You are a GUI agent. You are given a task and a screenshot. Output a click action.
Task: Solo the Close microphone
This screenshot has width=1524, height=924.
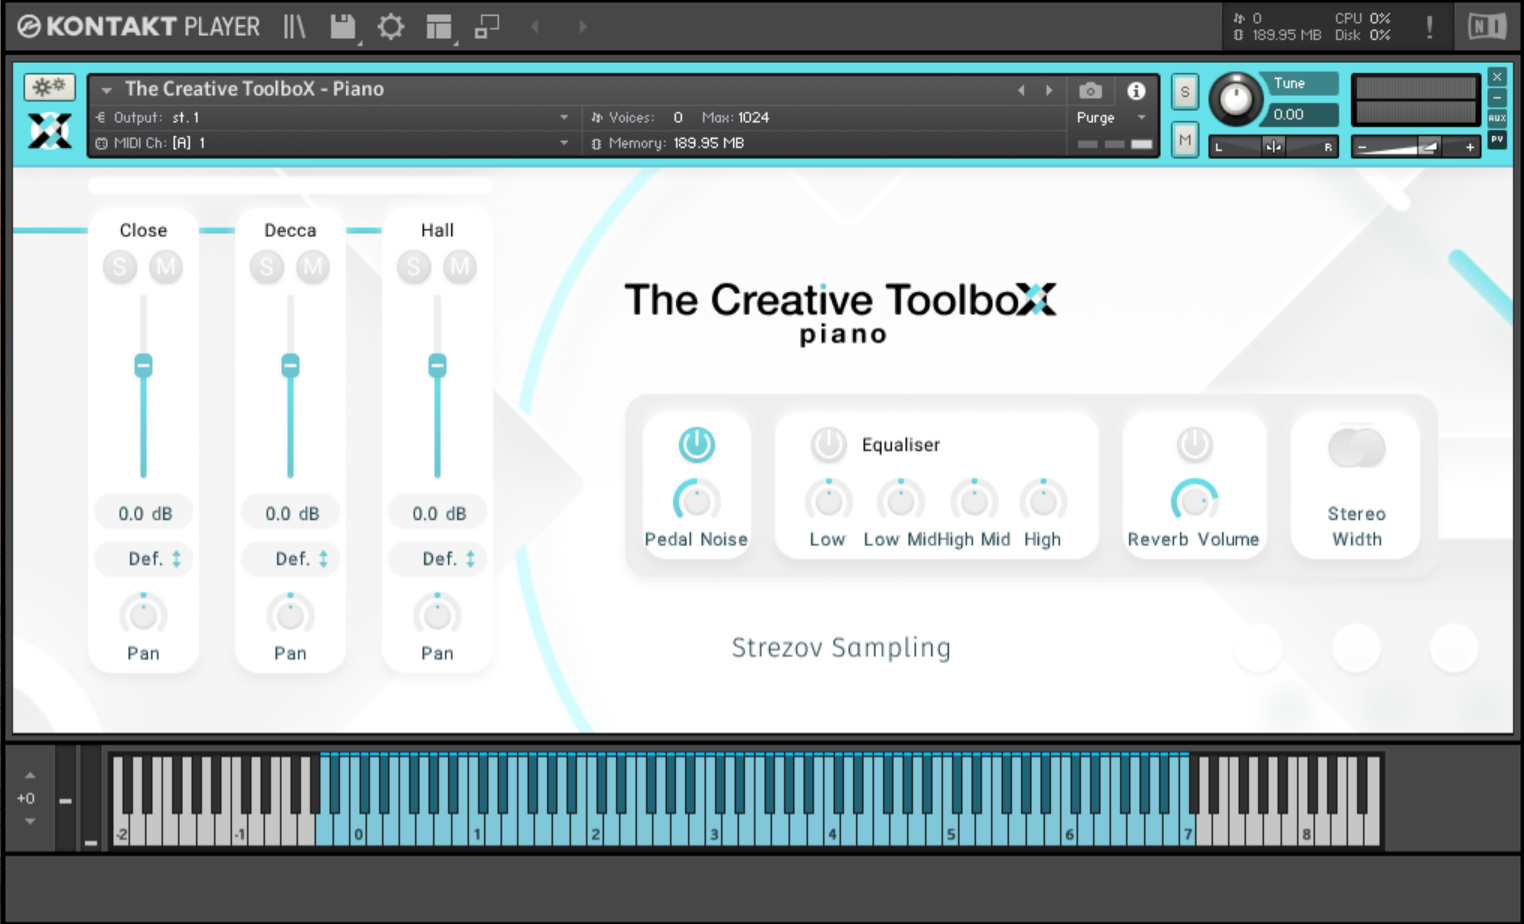120,267
